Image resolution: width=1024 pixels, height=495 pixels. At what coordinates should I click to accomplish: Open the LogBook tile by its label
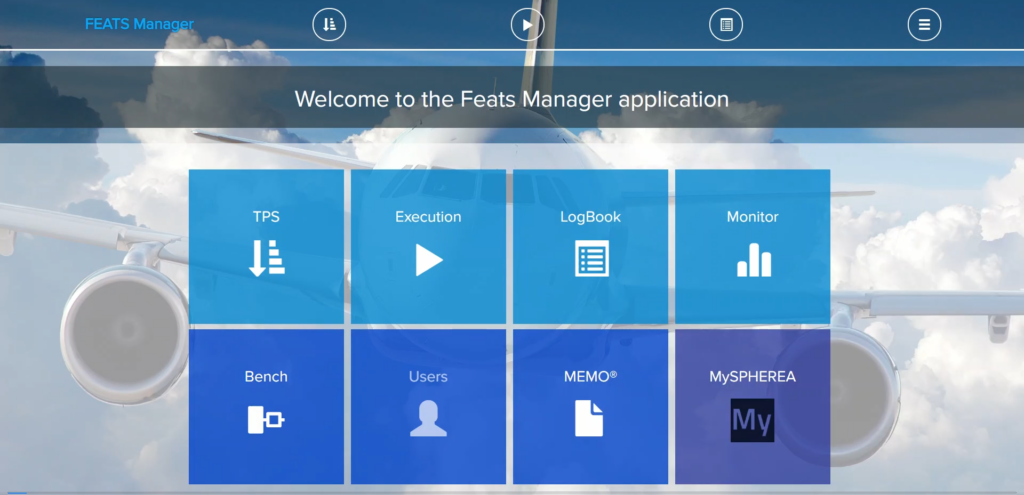[x=590, y=216]
